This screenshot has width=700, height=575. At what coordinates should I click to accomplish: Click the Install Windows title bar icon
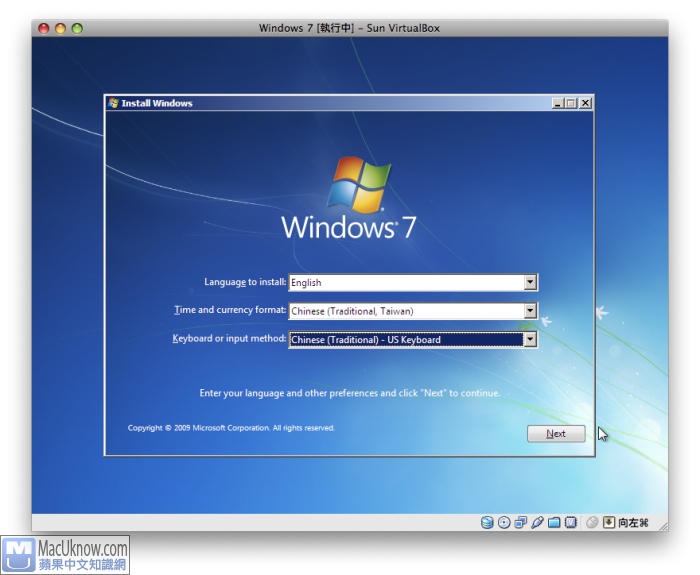[x=113, y=103]
